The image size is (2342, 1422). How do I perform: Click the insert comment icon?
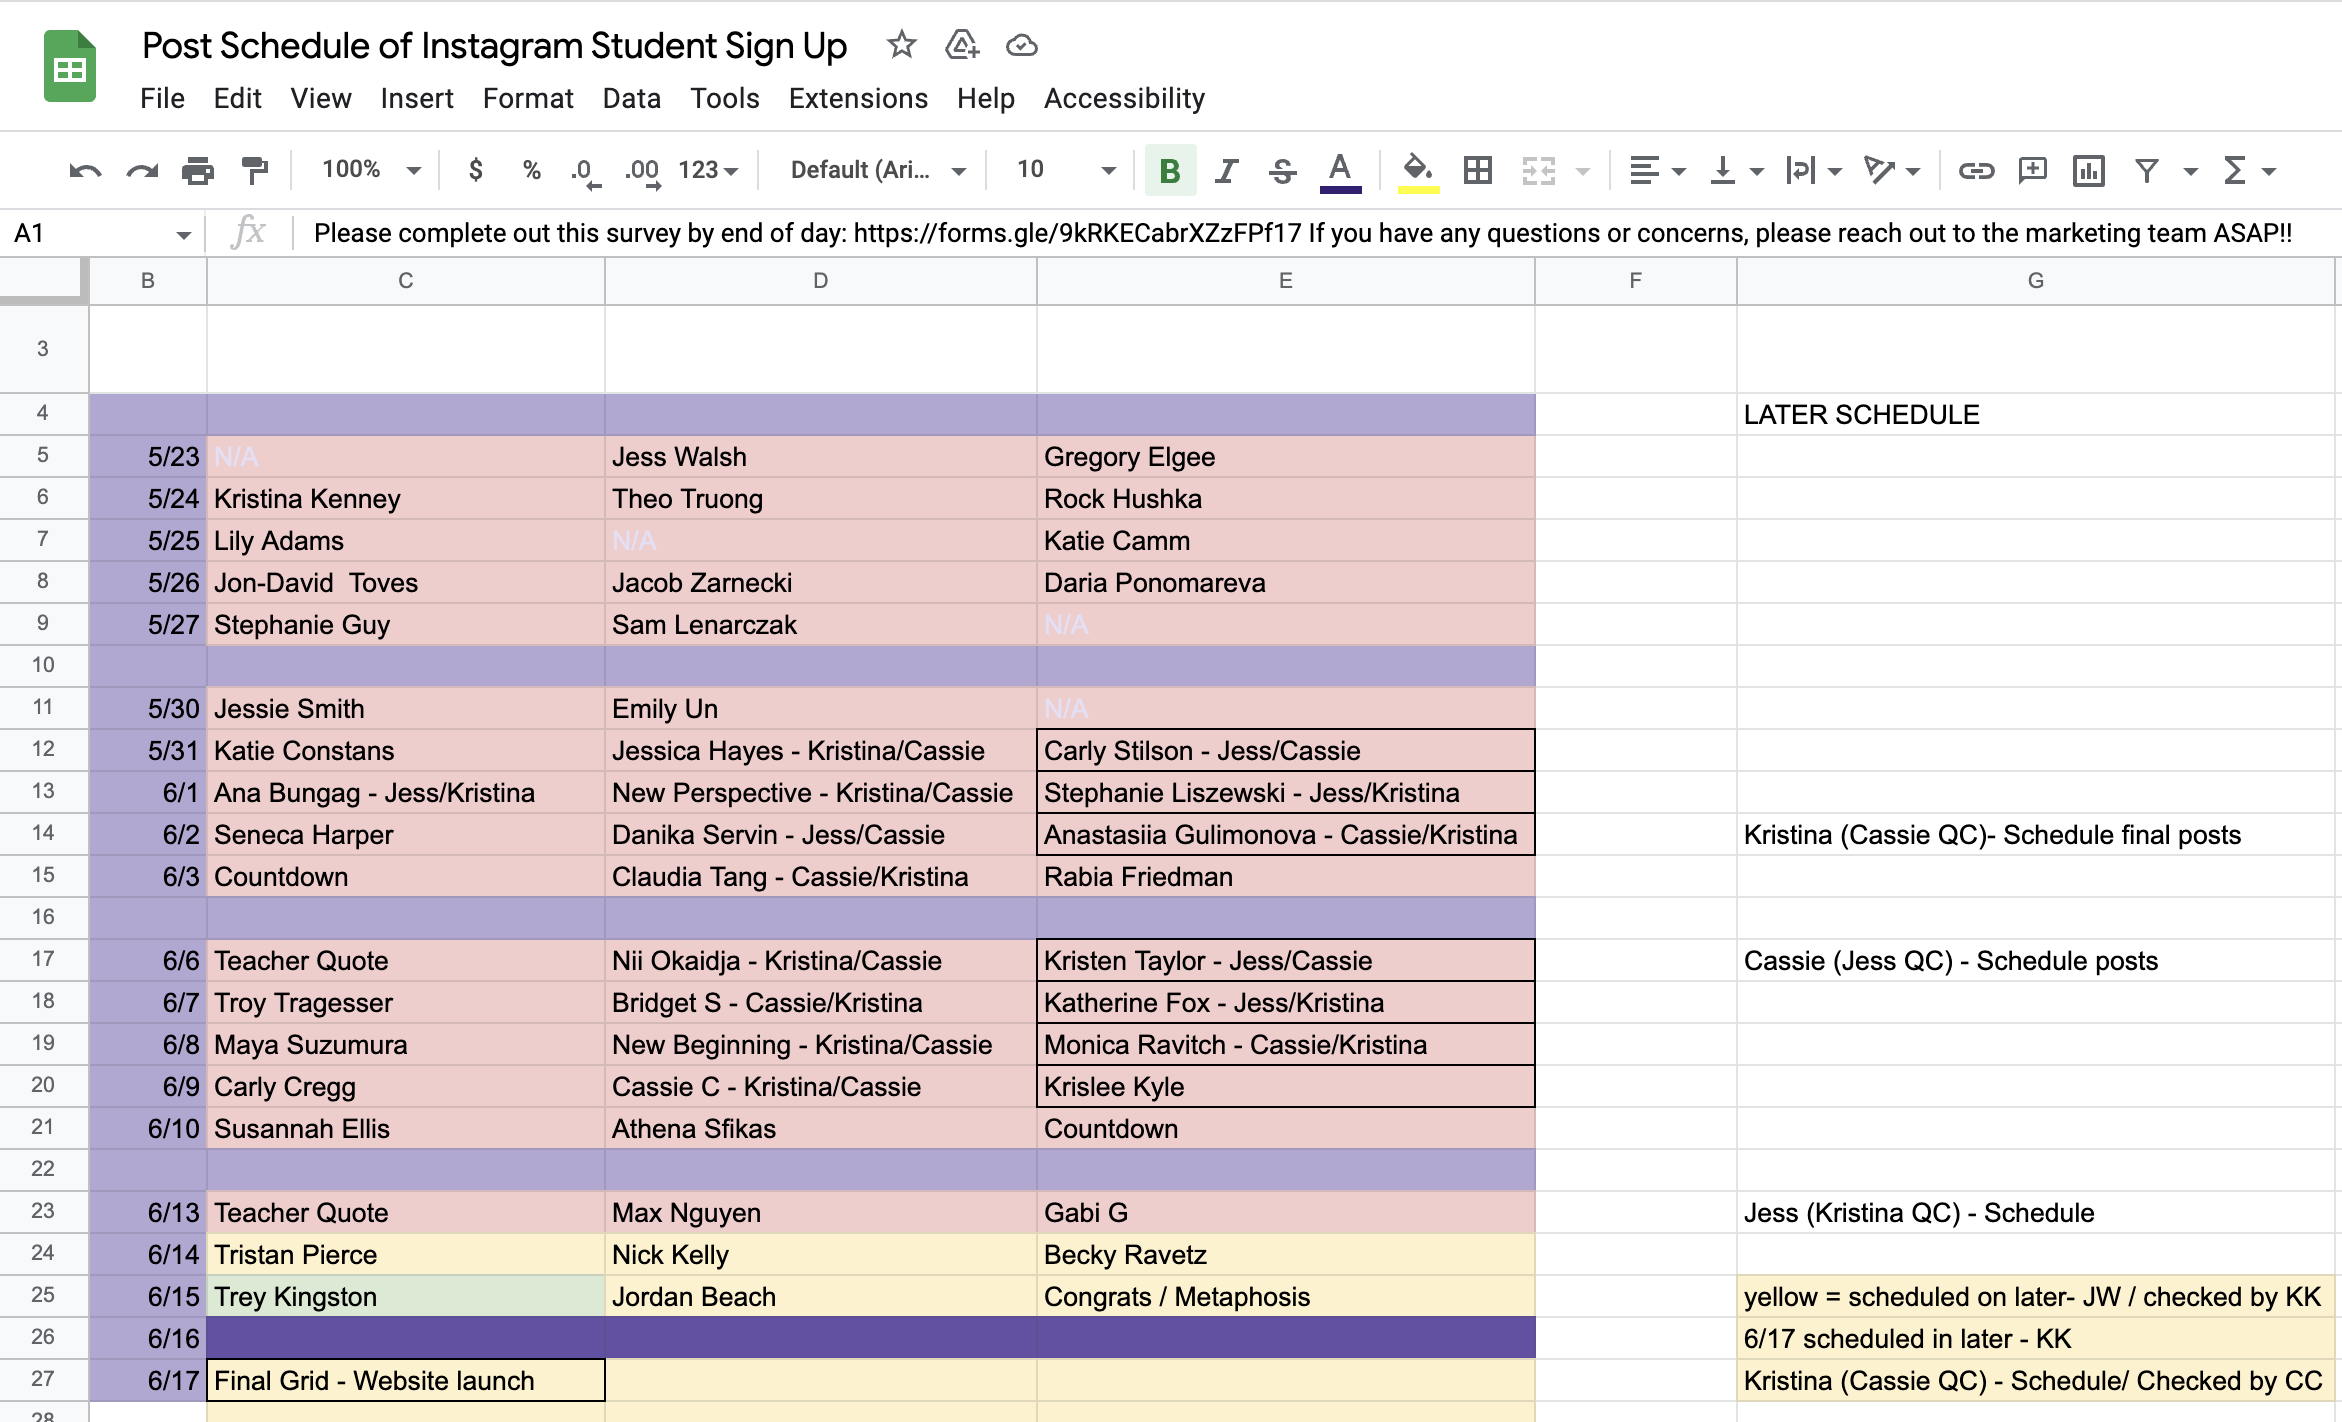[2032, 171]
